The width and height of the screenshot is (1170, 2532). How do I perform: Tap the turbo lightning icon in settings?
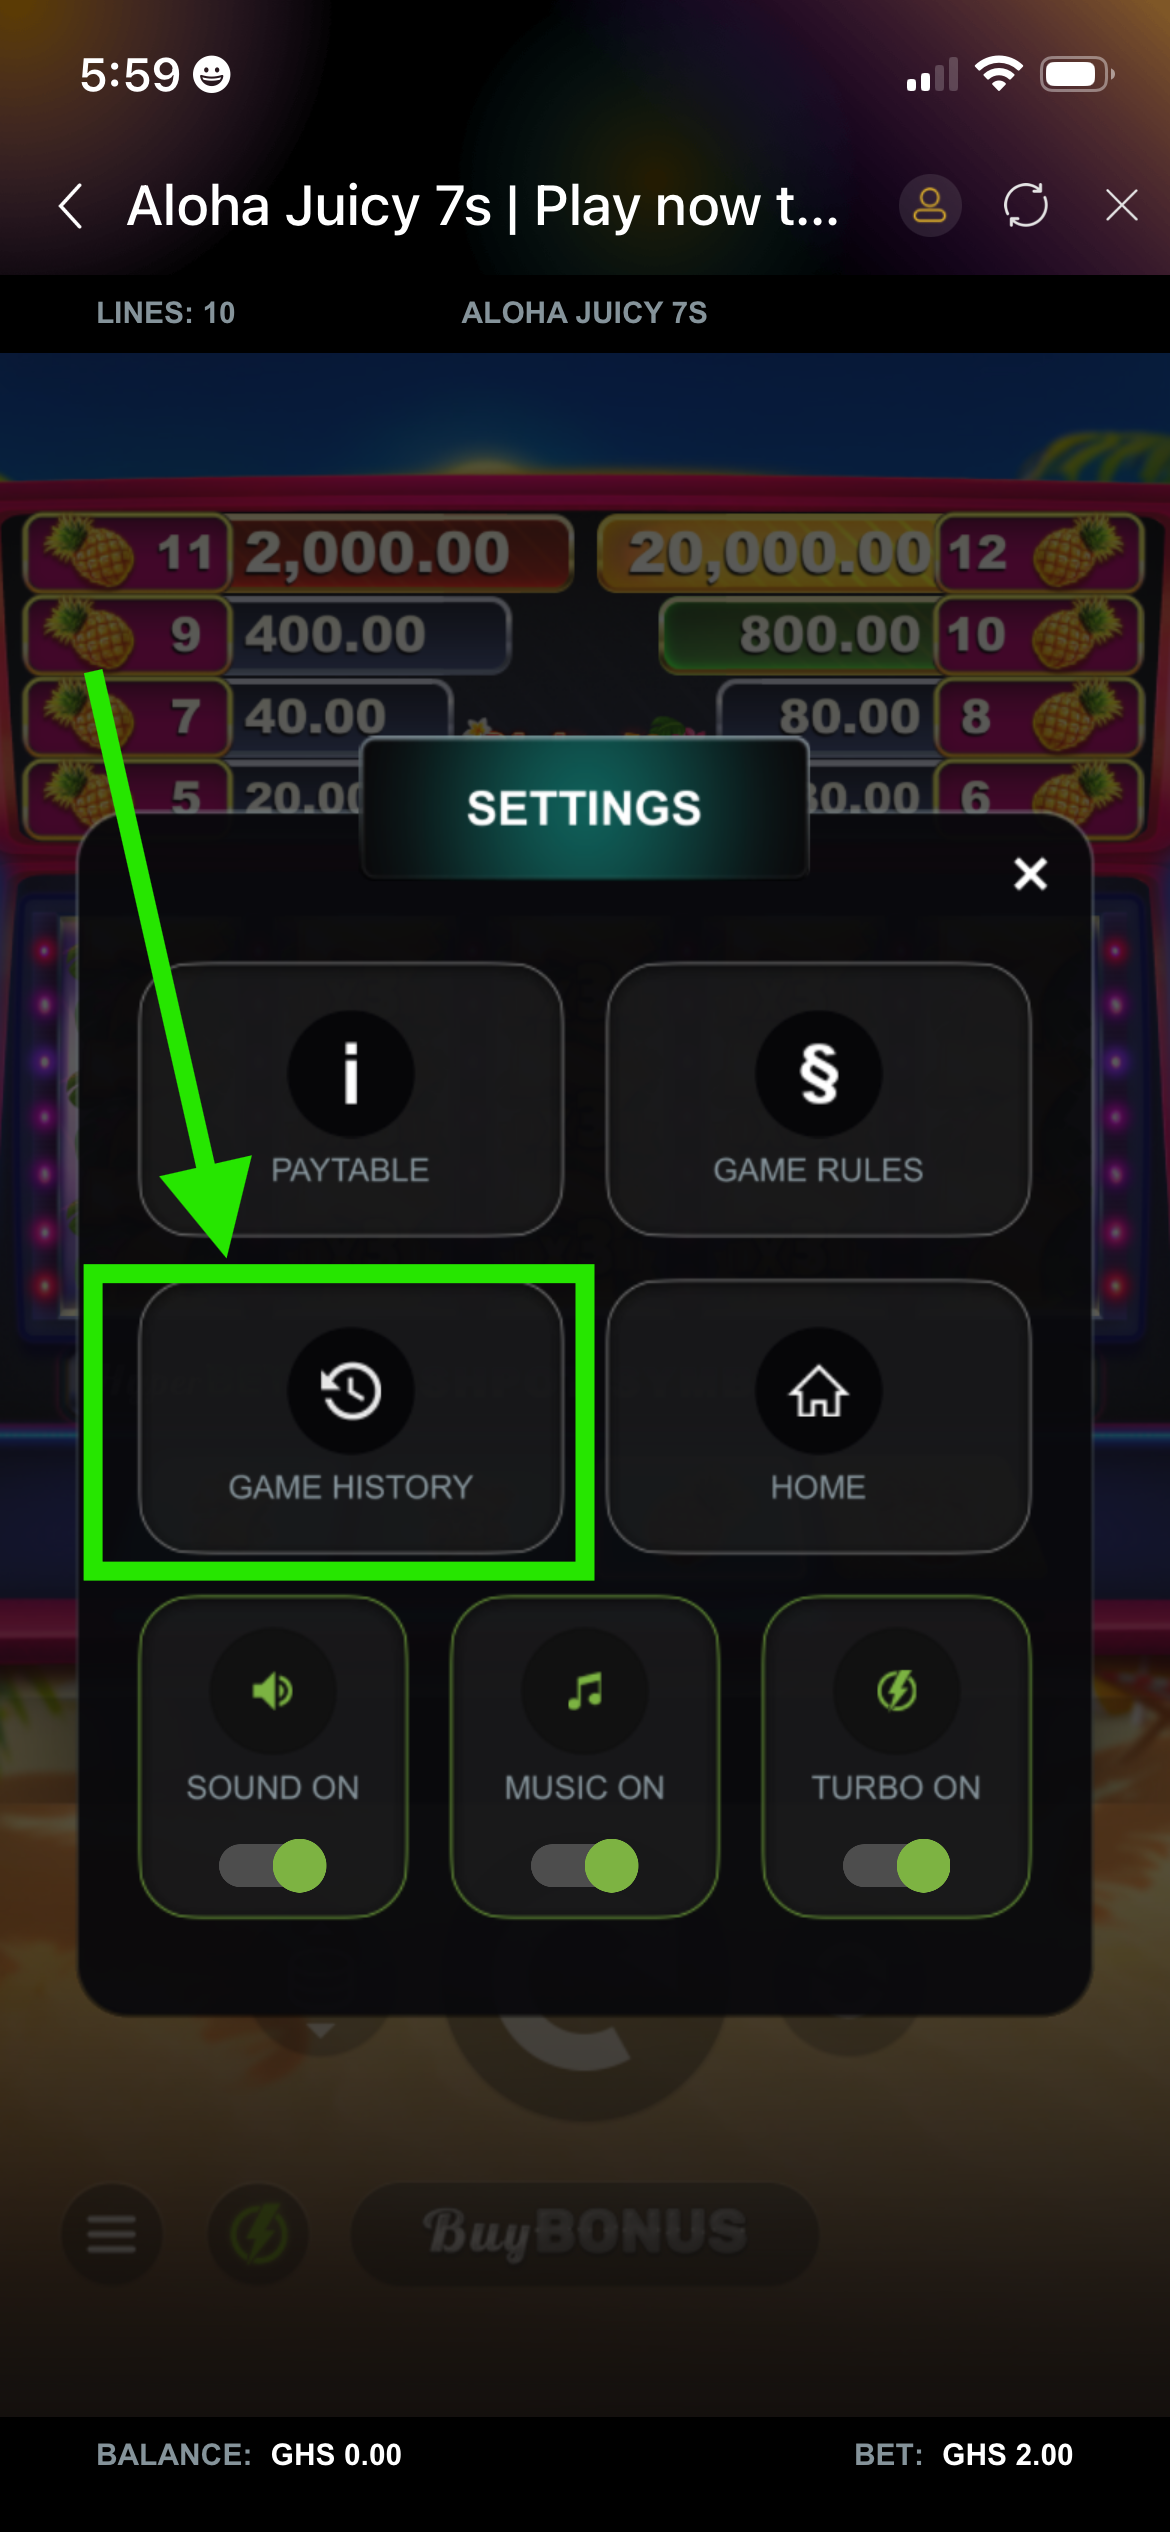pyautogui.click(x=896, y=1691)
